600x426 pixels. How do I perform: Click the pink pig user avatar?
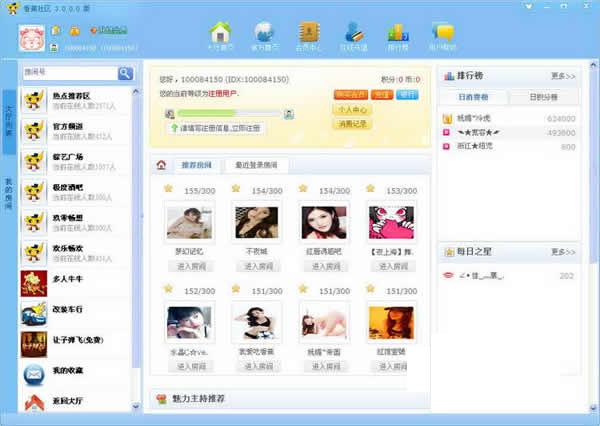(32, 38)
